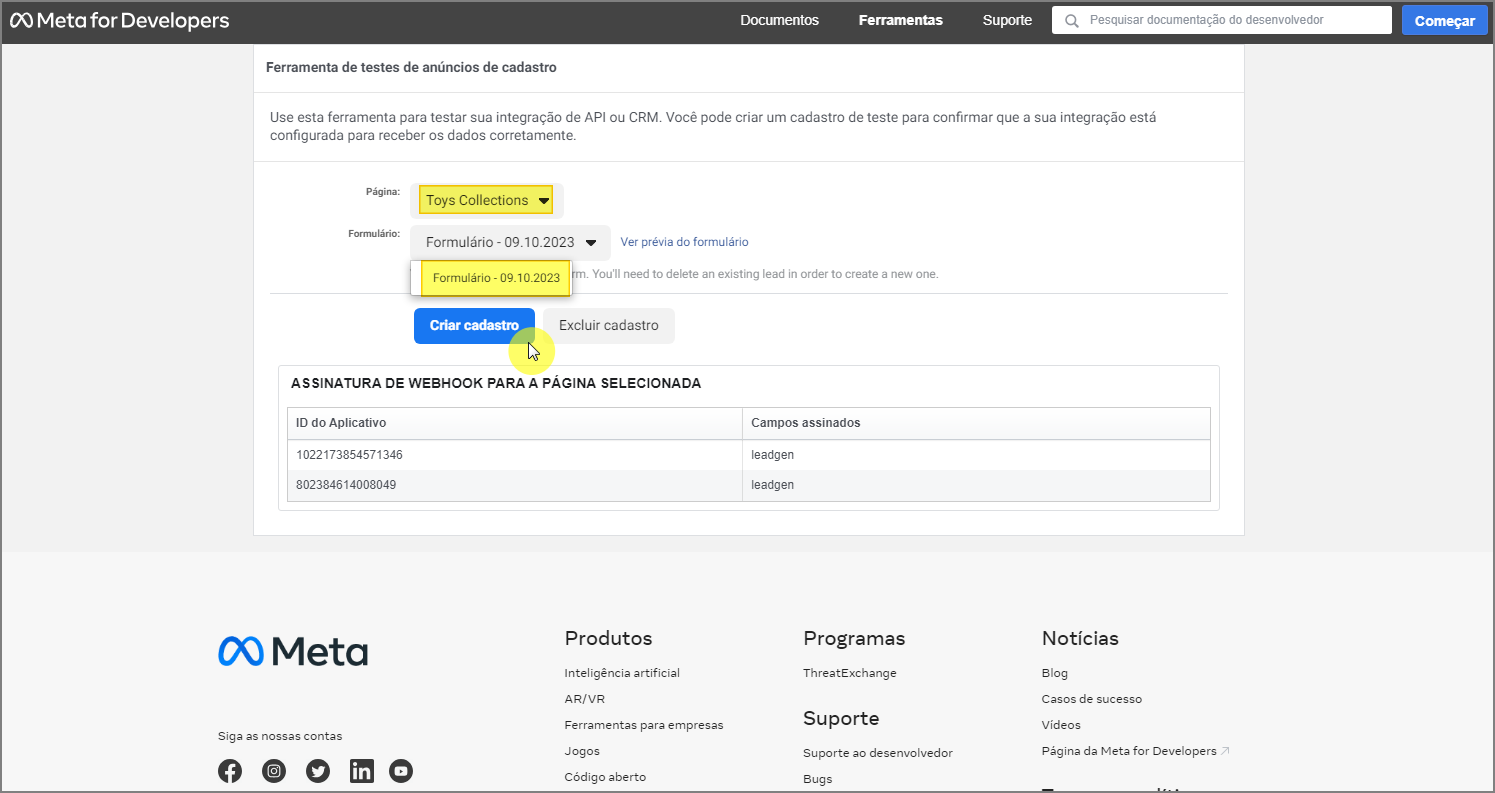Click the Criar cadastro button
This screenshot has height=793, width=1495.
click(x=474, y=325)
